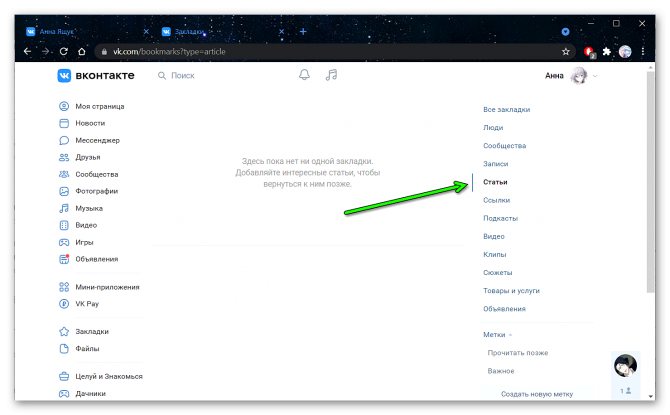Open the VKontakte logo home link
The image size is (670, 415).
click(x=96, y=76)
